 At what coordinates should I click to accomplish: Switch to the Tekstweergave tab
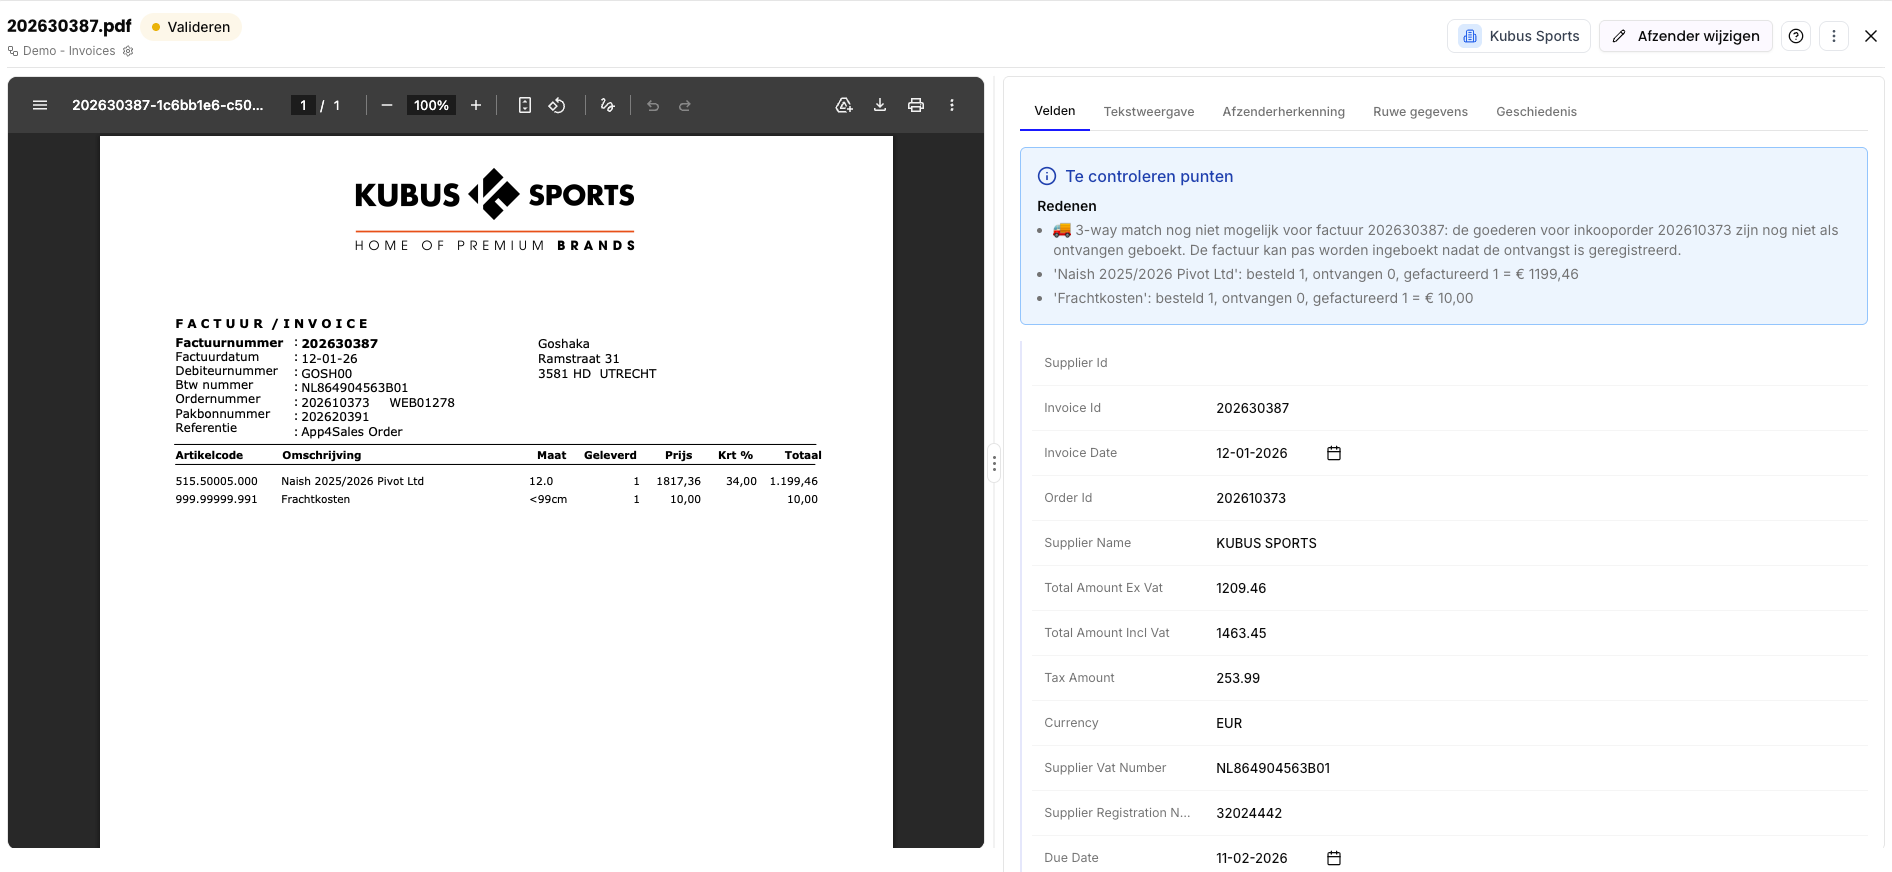[1149, 112]
